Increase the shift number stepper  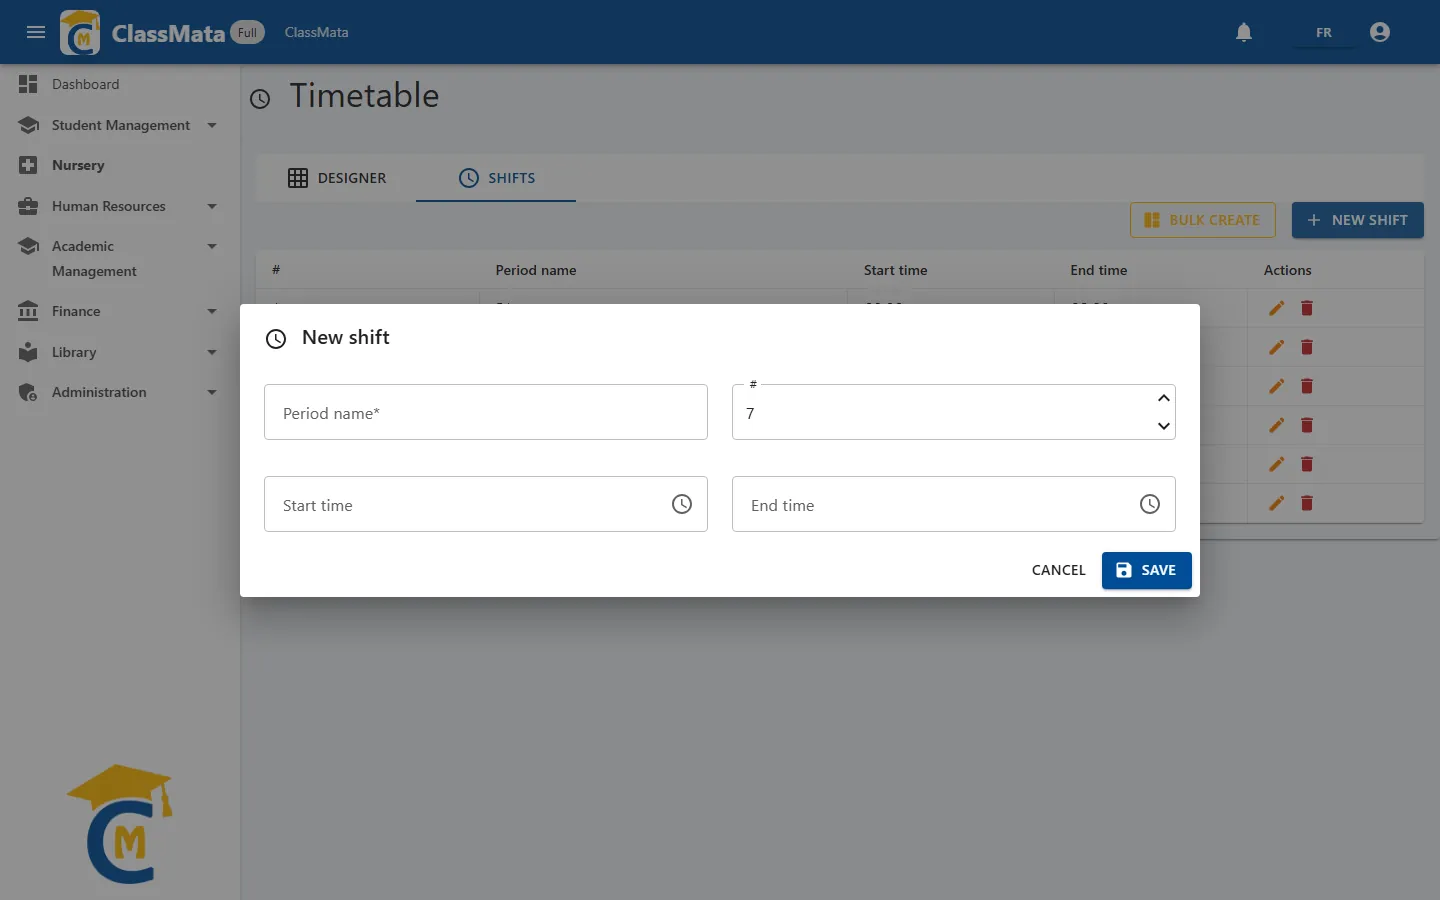1164,398
